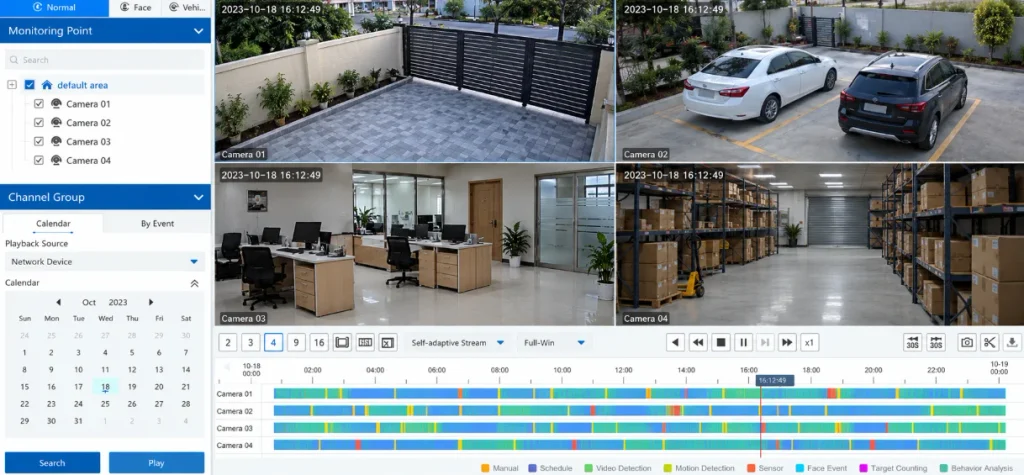This screenshot has height=475, width=1024.
Task: Close all playback windows icon
Action: (388, 342)
